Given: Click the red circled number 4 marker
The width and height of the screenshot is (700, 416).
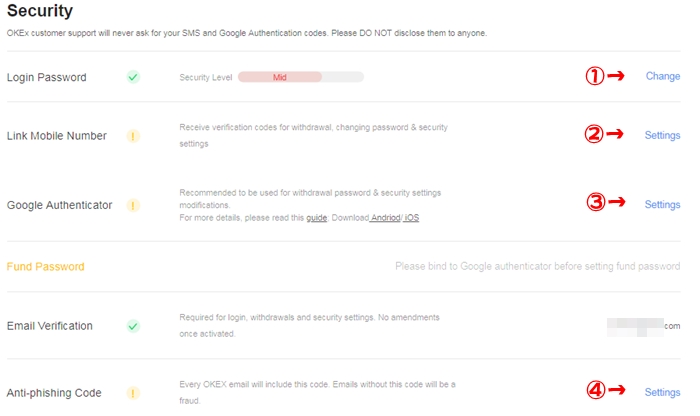Looking at the screenshot, I should click(x=596, y=390).
